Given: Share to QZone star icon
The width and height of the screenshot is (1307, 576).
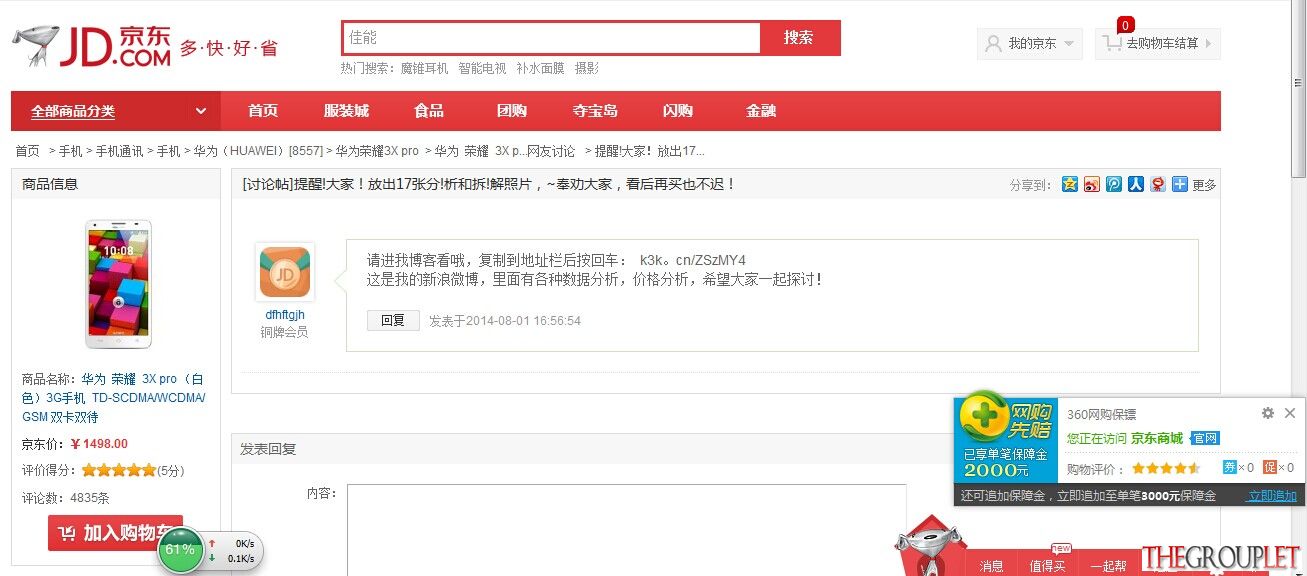Looking at the screenshot, I should pyautogui.click(x=1070, y=184).
